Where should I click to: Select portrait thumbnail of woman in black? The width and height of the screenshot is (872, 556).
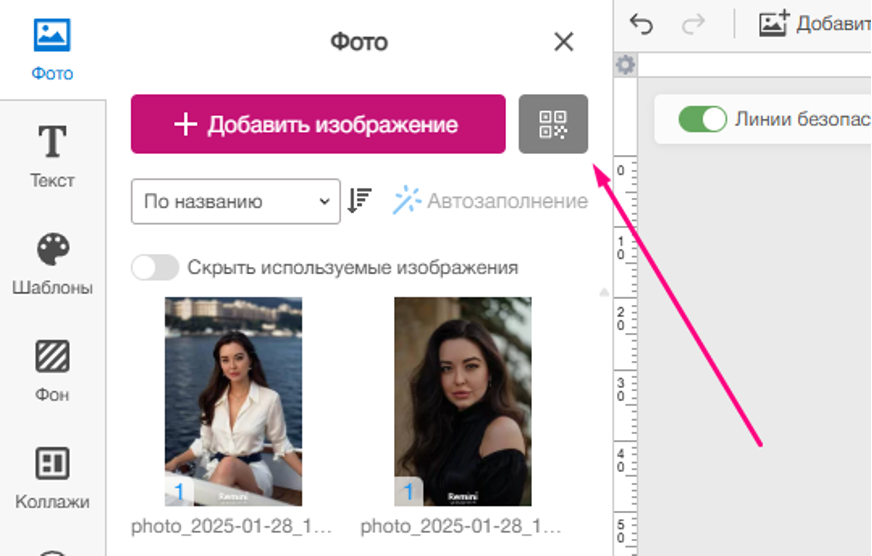tap(463, 401)
